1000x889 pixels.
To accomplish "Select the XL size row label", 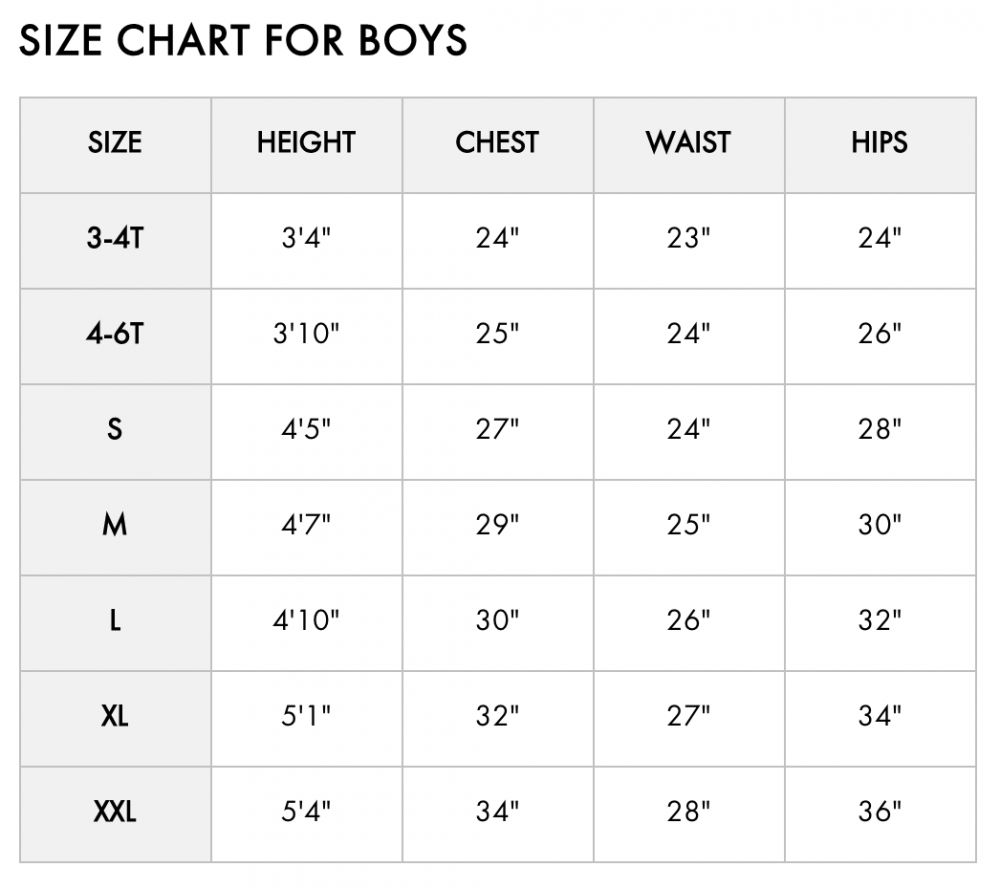I will click(x=115, y=719).
